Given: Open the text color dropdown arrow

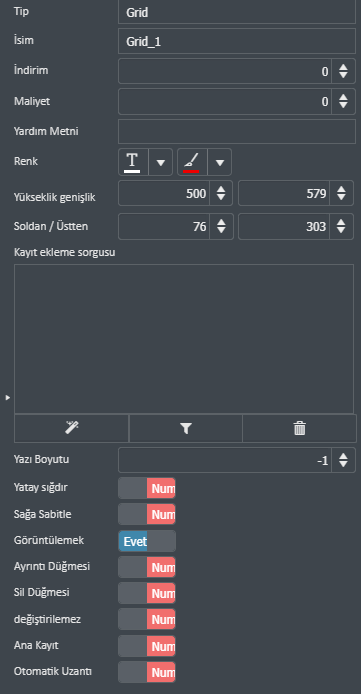Looking at the screenshot, I should pyautogui.click(x=161, y=162).
